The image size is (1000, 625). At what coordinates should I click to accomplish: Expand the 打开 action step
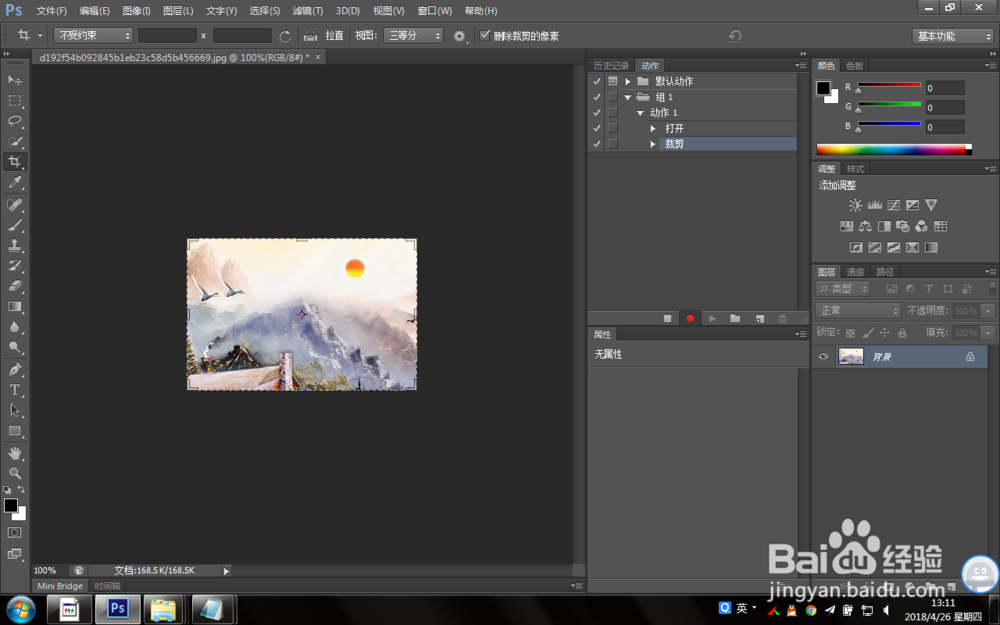pos(653,128)
